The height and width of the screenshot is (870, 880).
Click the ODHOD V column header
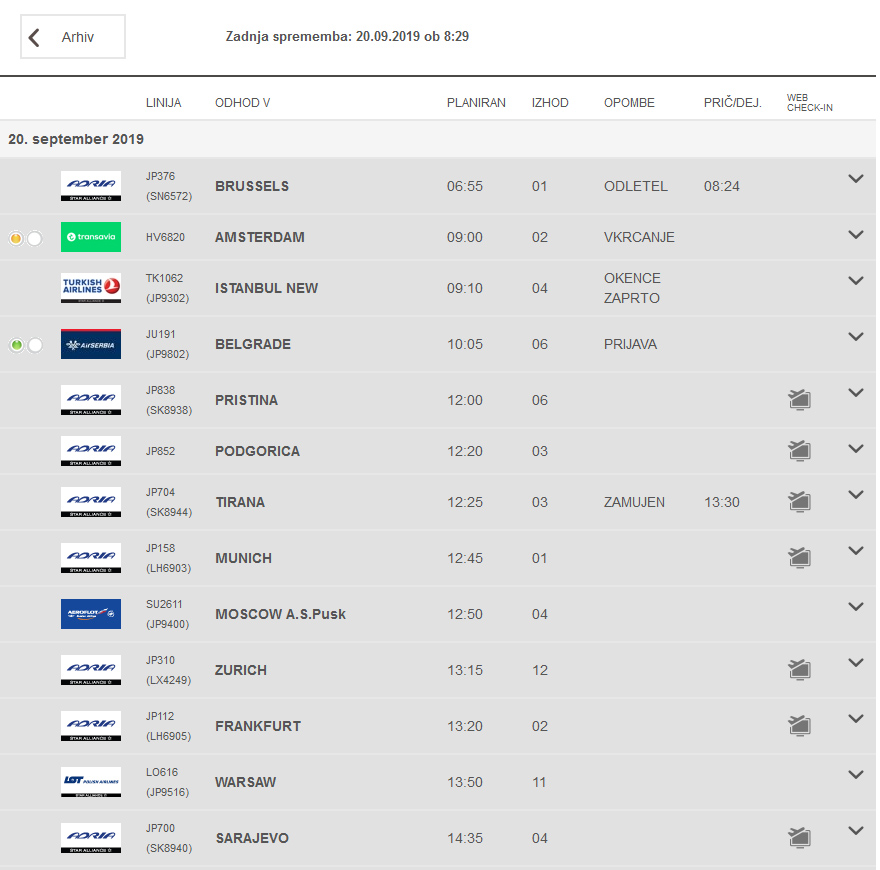click(242, 103)
